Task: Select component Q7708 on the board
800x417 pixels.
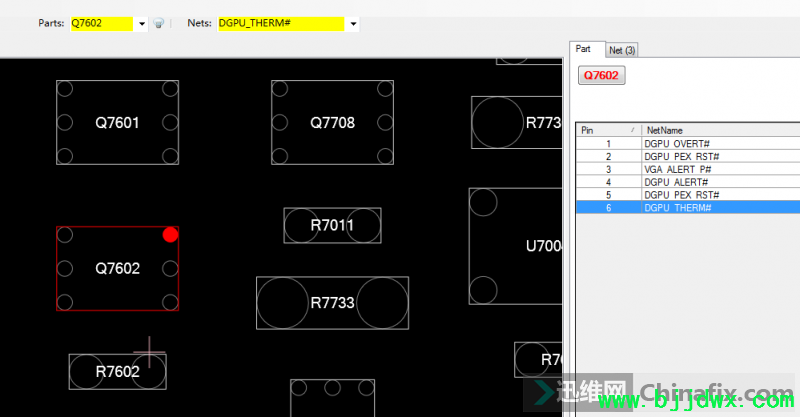Action: [x=332, y=123]
